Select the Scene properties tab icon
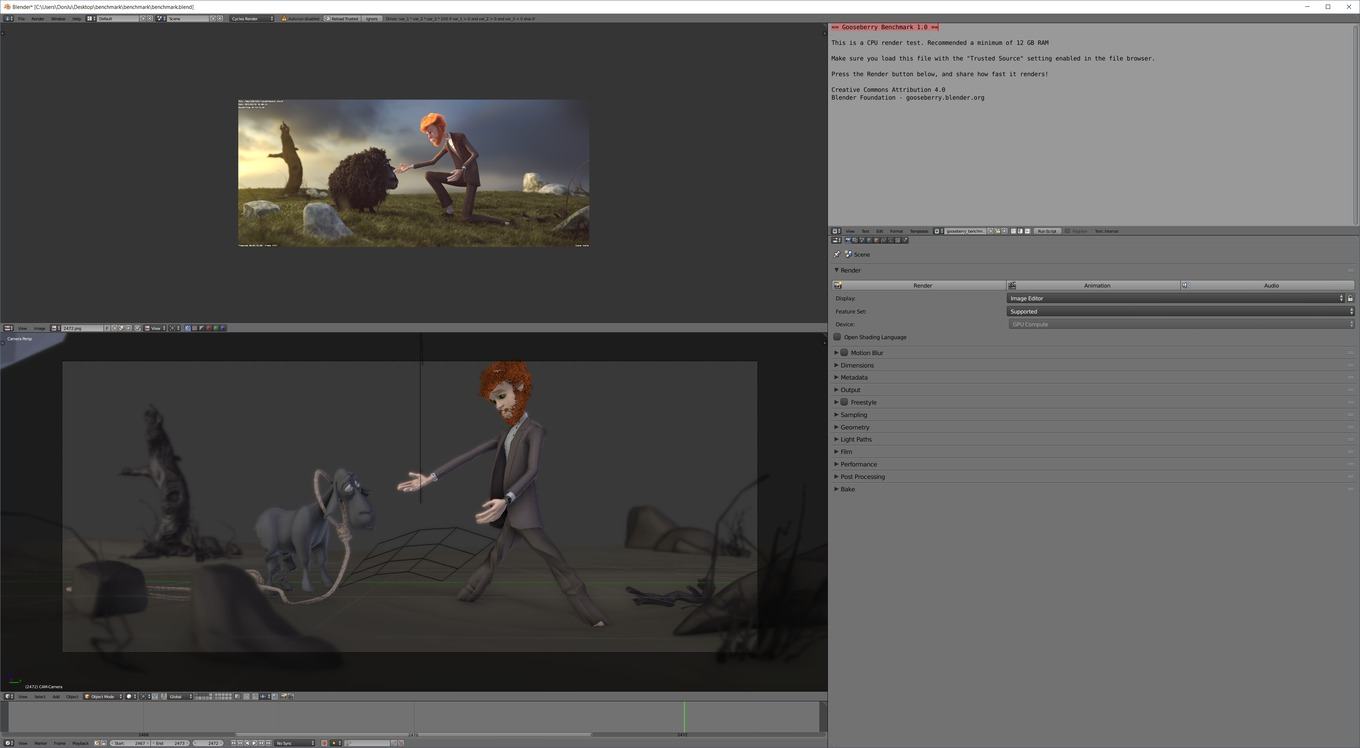 pos(862,240)
